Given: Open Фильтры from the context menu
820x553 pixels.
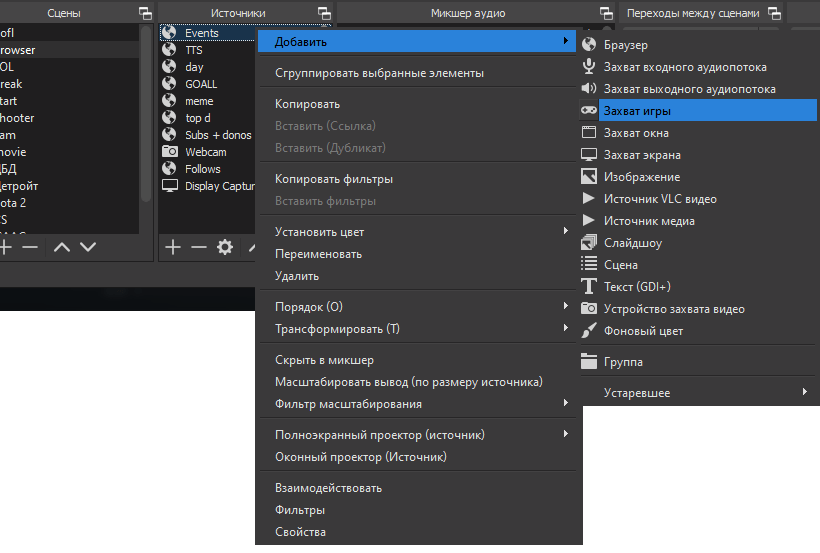Looking at the screenshot, I should coord(300,510).
